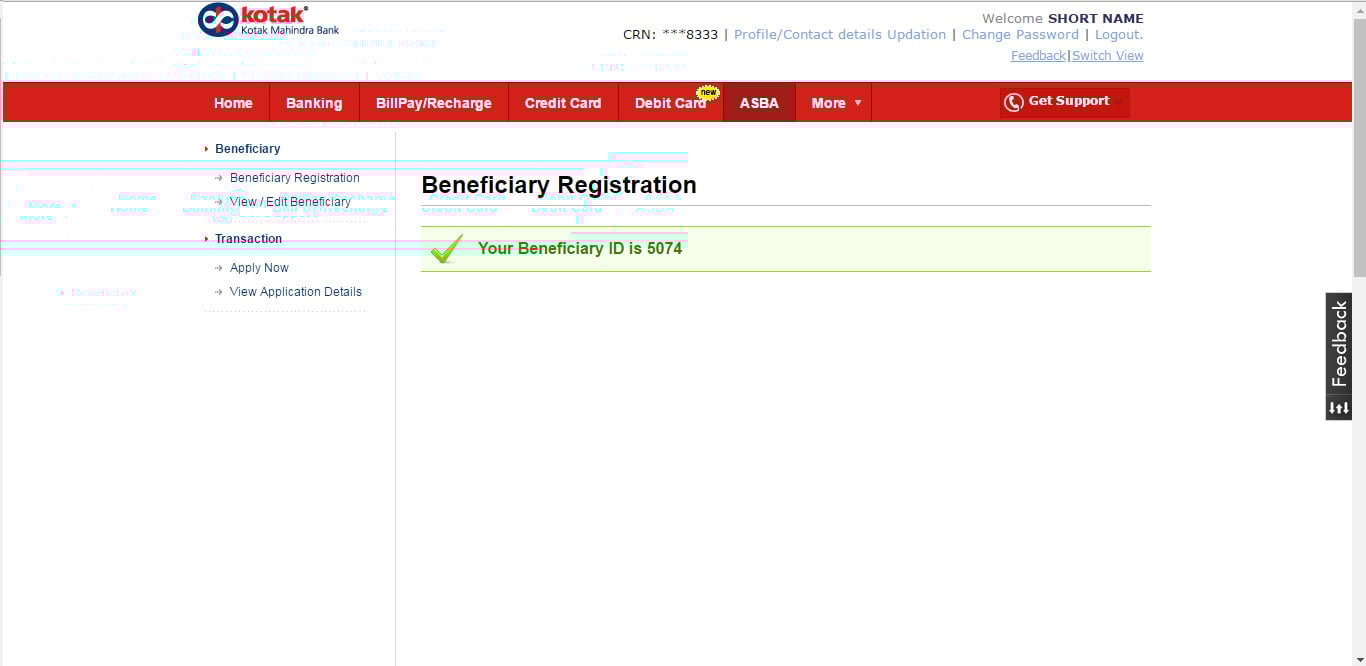The image size is (1366, 666).
Task: Open the Banking menu
Action: [x=314, y=103]
